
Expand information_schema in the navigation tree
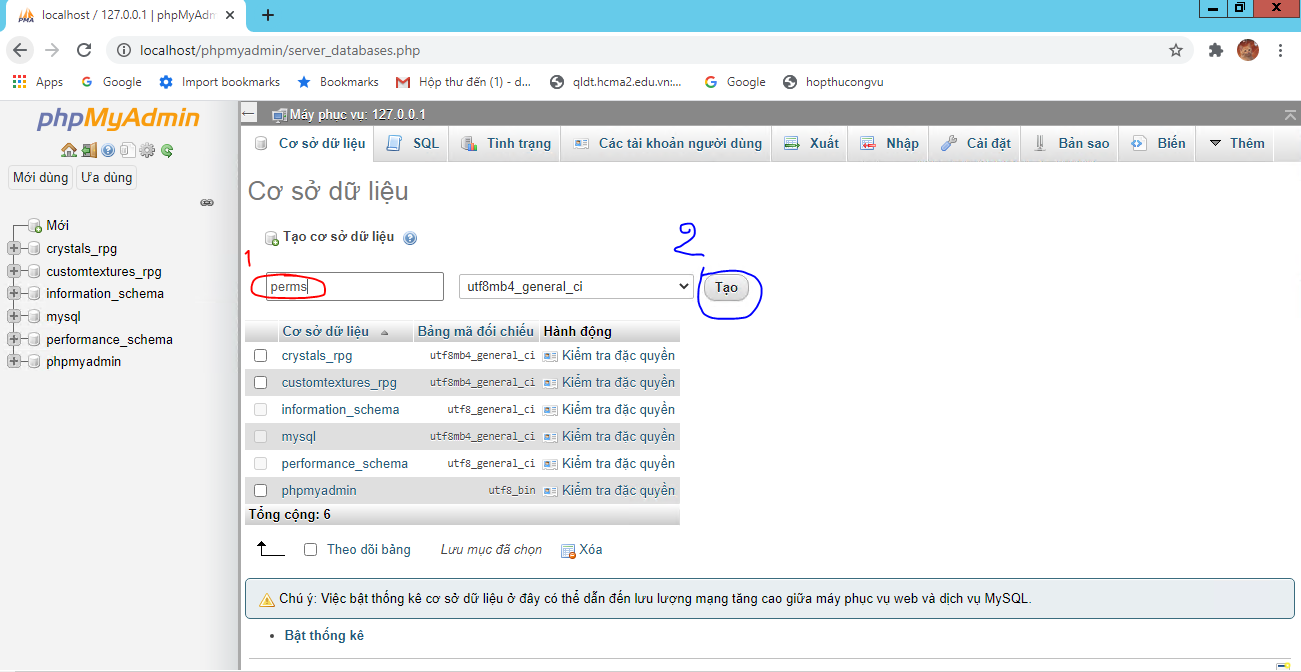pyautogui.click(x=14, y=293)
